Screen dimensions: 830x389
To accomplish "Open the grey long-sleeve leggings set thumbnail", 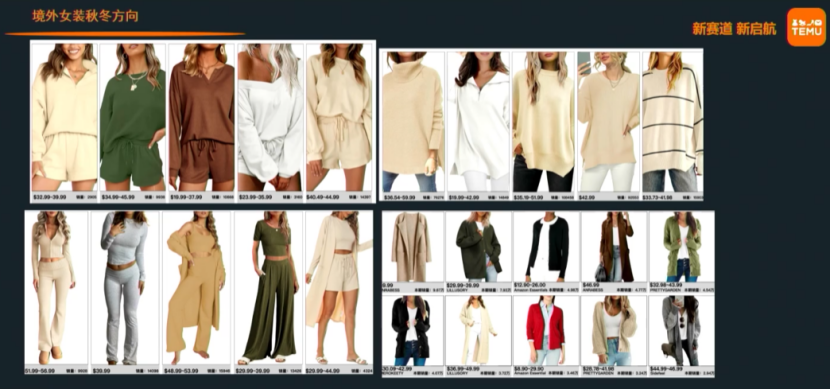I will [125, 288].
